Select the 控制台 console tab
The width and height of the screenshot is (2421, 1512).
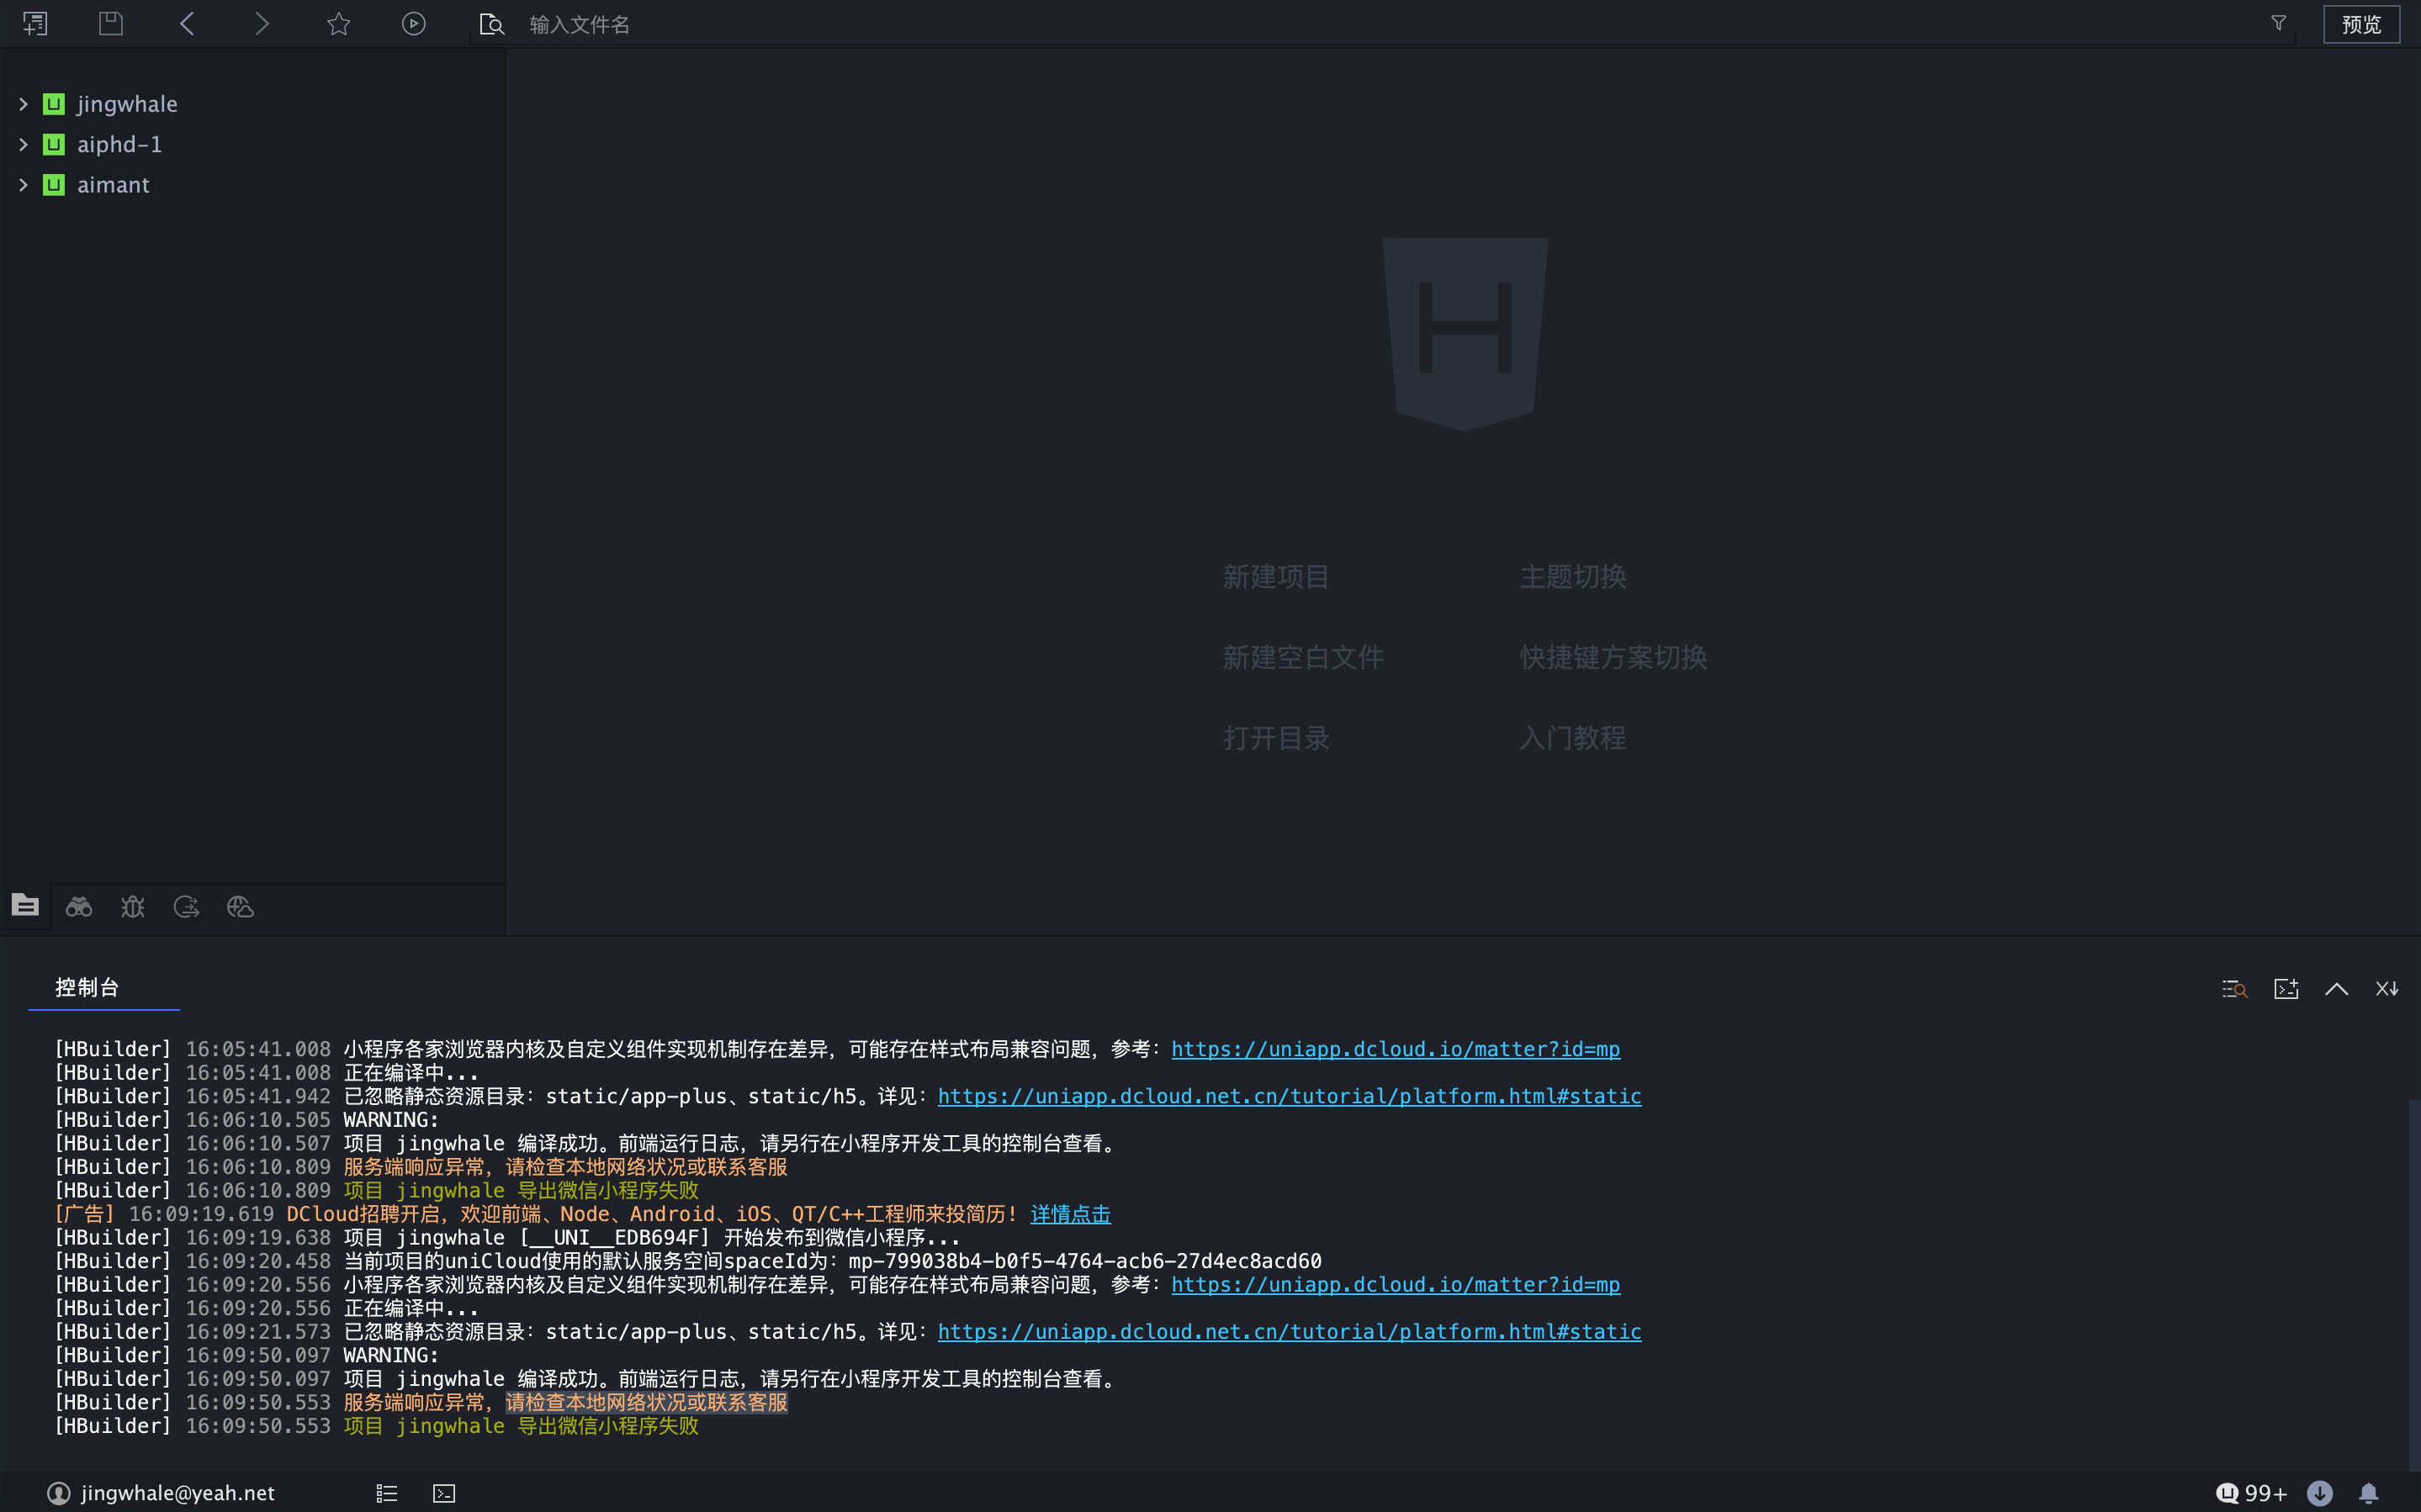87,987
